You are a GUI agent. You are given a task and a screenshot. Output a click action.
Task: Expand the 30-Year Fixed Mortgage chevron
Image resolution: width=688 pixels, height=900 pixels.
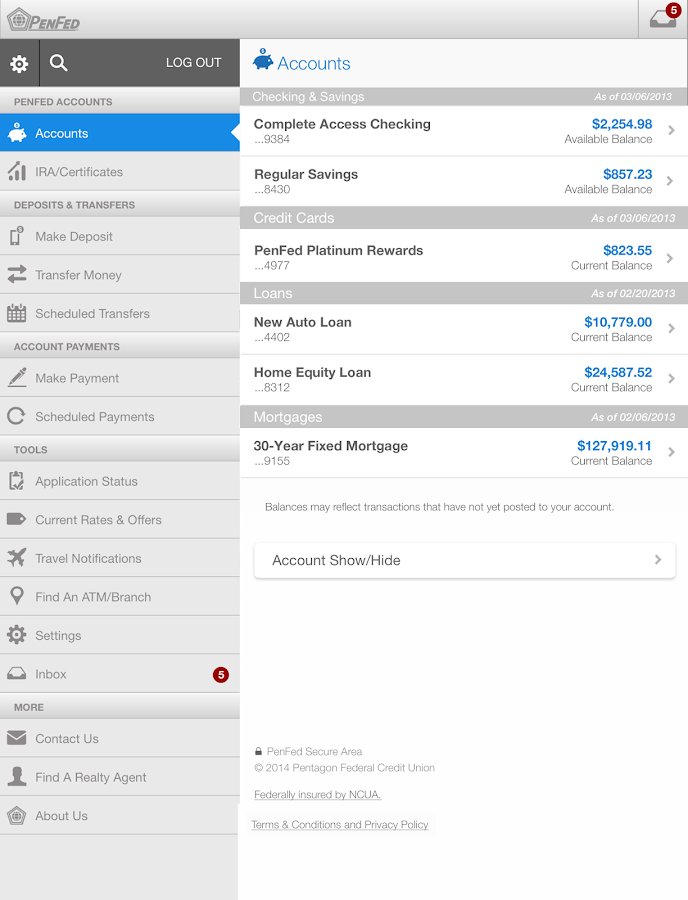[x=671, y=453]
